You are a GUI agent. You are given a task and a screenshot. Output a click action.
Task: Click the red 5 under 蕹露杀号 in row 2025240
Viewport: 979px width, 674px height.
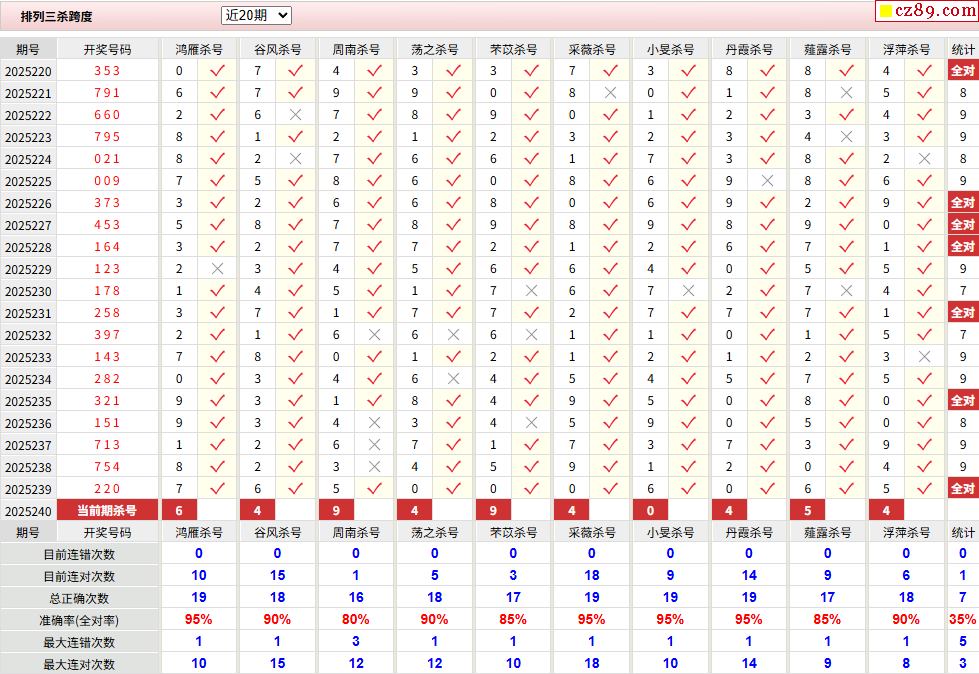pos(808,510)
